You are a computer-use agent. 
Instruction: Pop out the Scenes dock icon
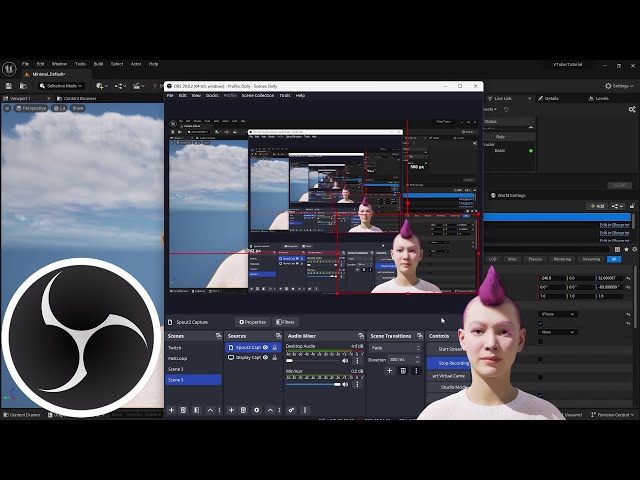coord(218,336)
